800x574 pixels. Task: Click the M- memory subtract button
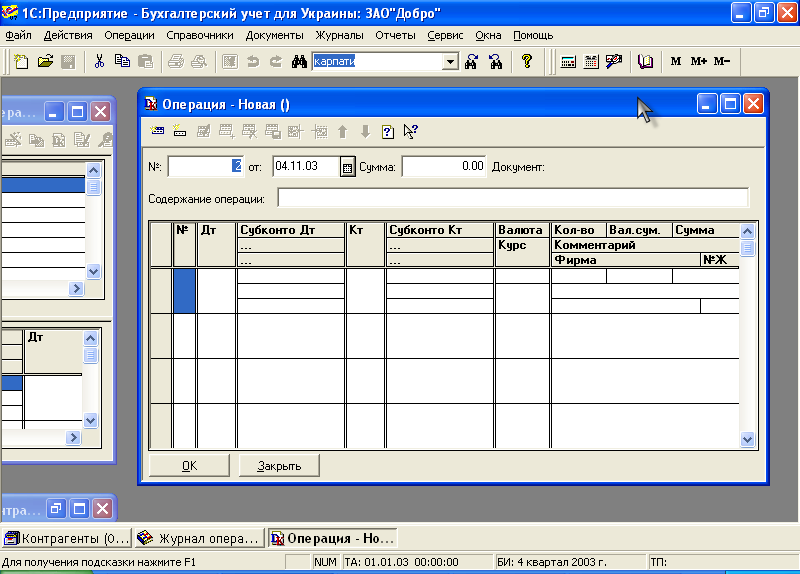pos(721,61)
